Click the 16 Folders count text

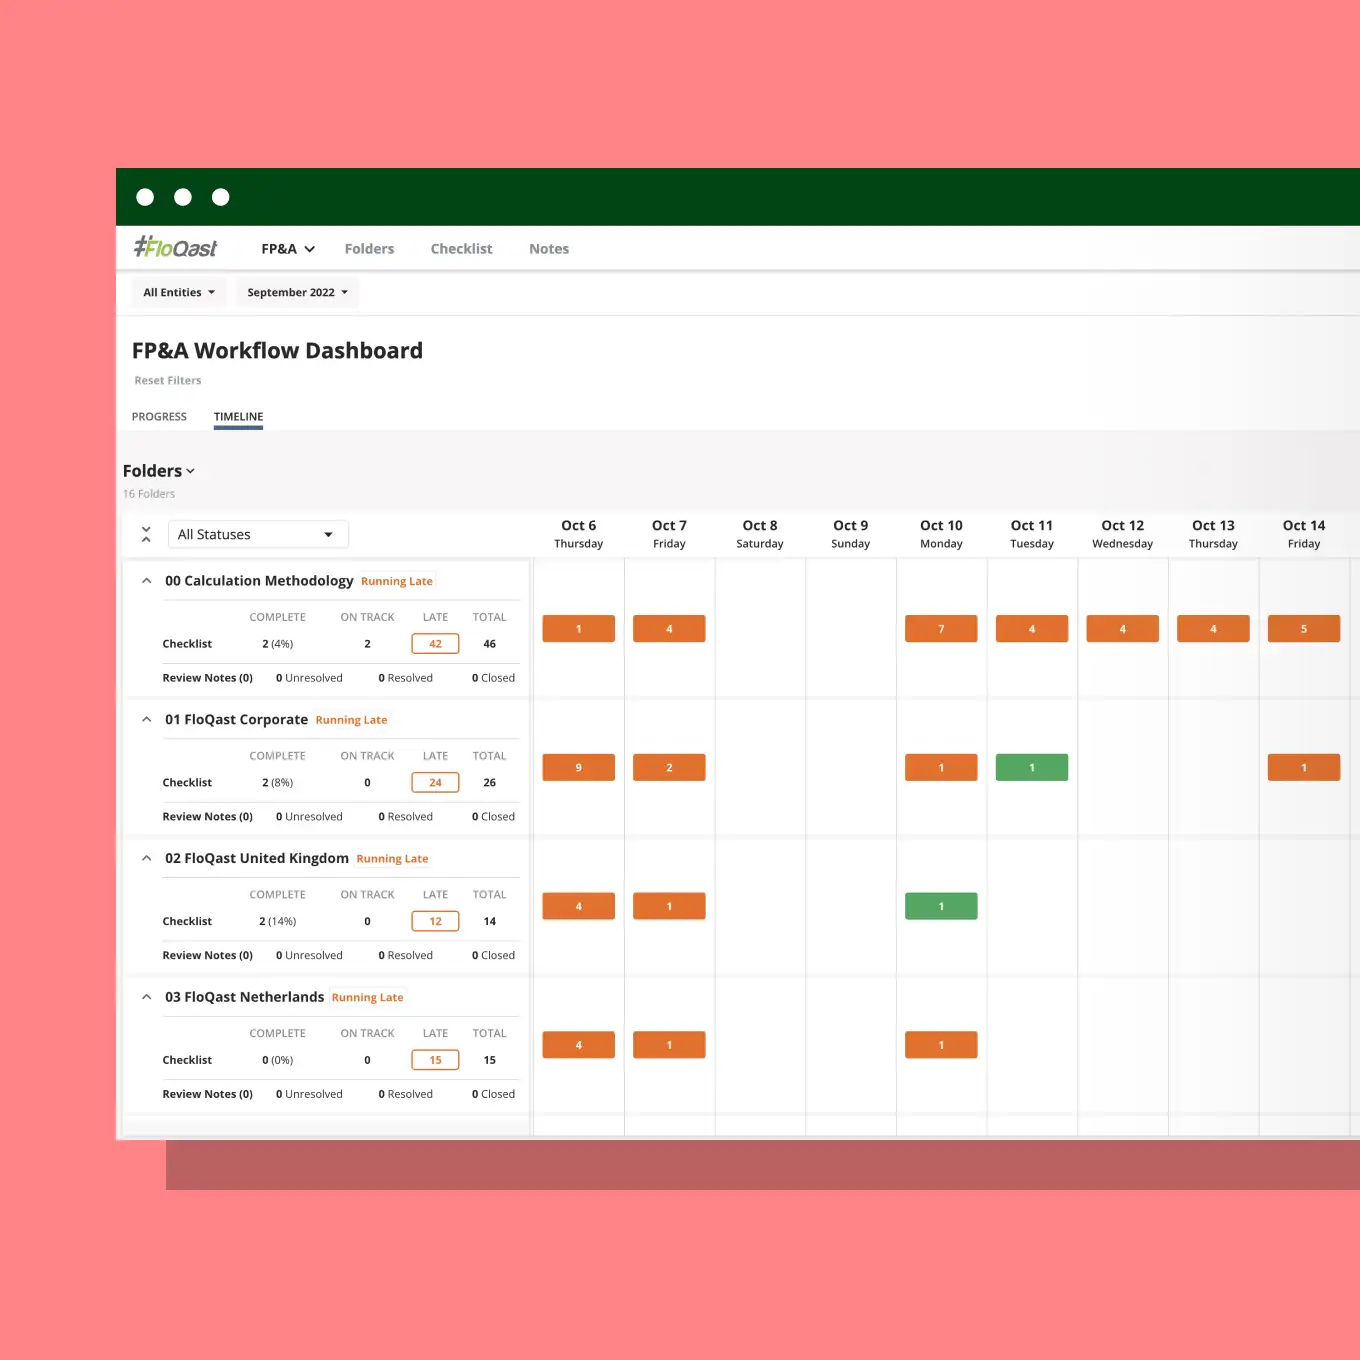[149, 494]
